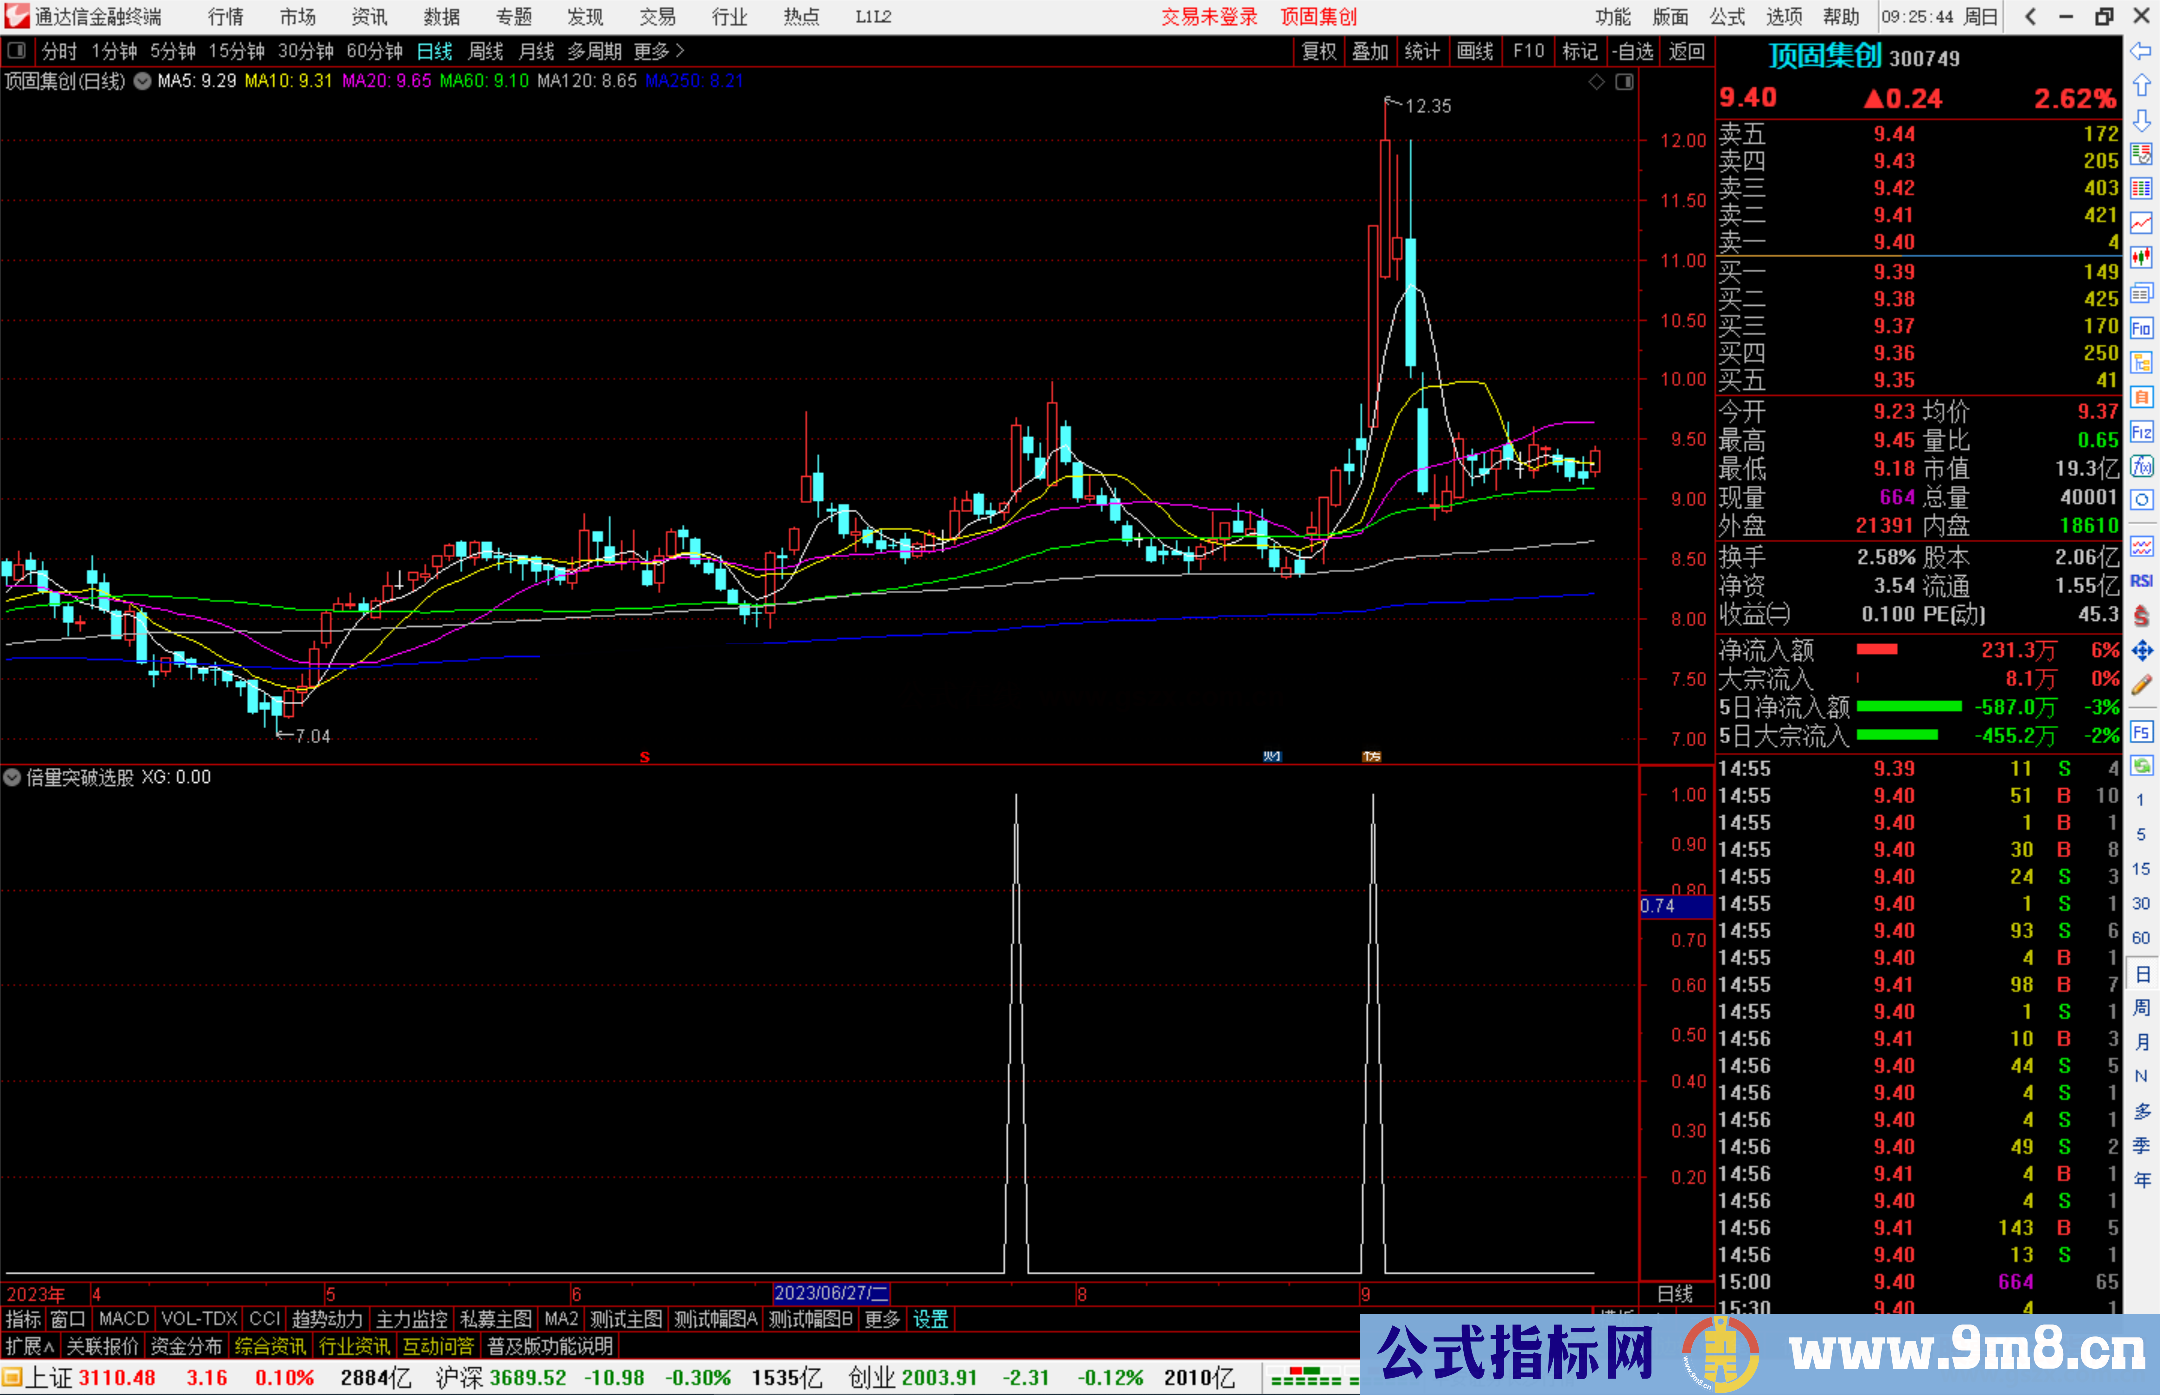Click the F10 company info sidebar icon
The image size is (2160, 1395).
click(2141, 328)
